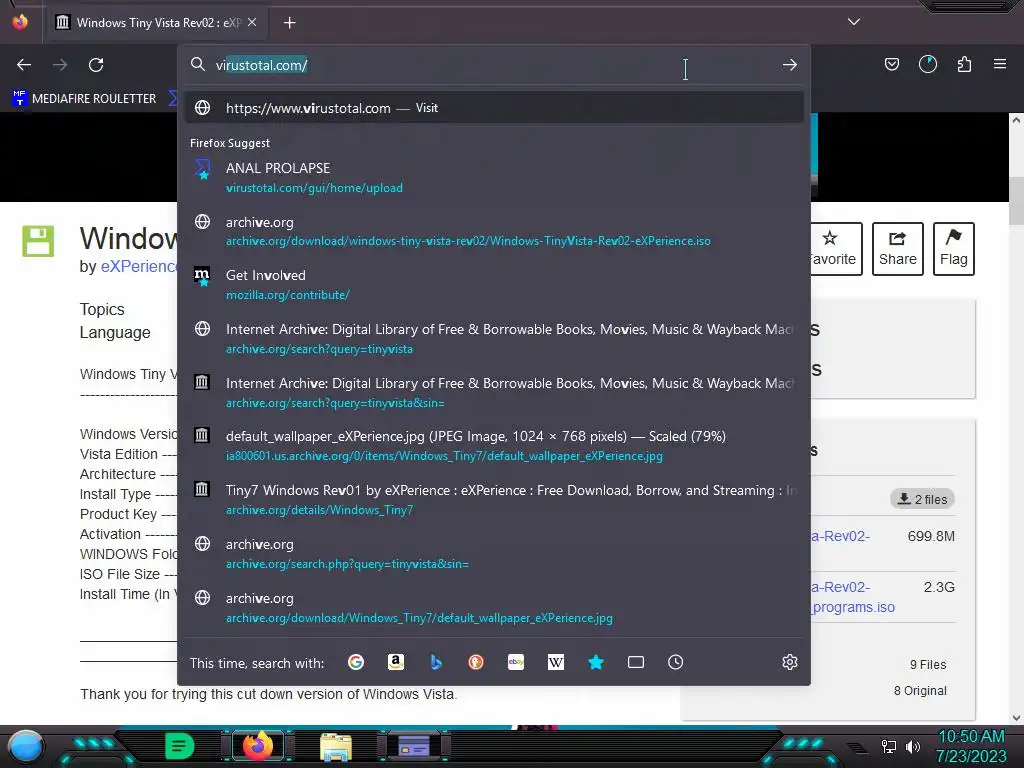This screenshot has height=768, width=1024.
Task: Click the address bar text field
Action: click(494, 65)
